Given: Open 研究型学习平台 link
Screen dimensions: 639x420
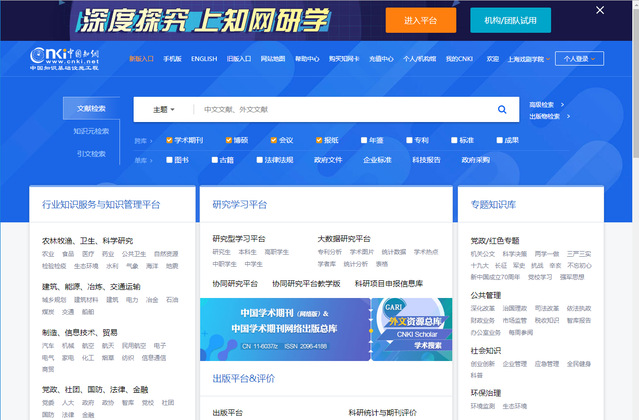Looking at the screenshot, I should point(239,239).
